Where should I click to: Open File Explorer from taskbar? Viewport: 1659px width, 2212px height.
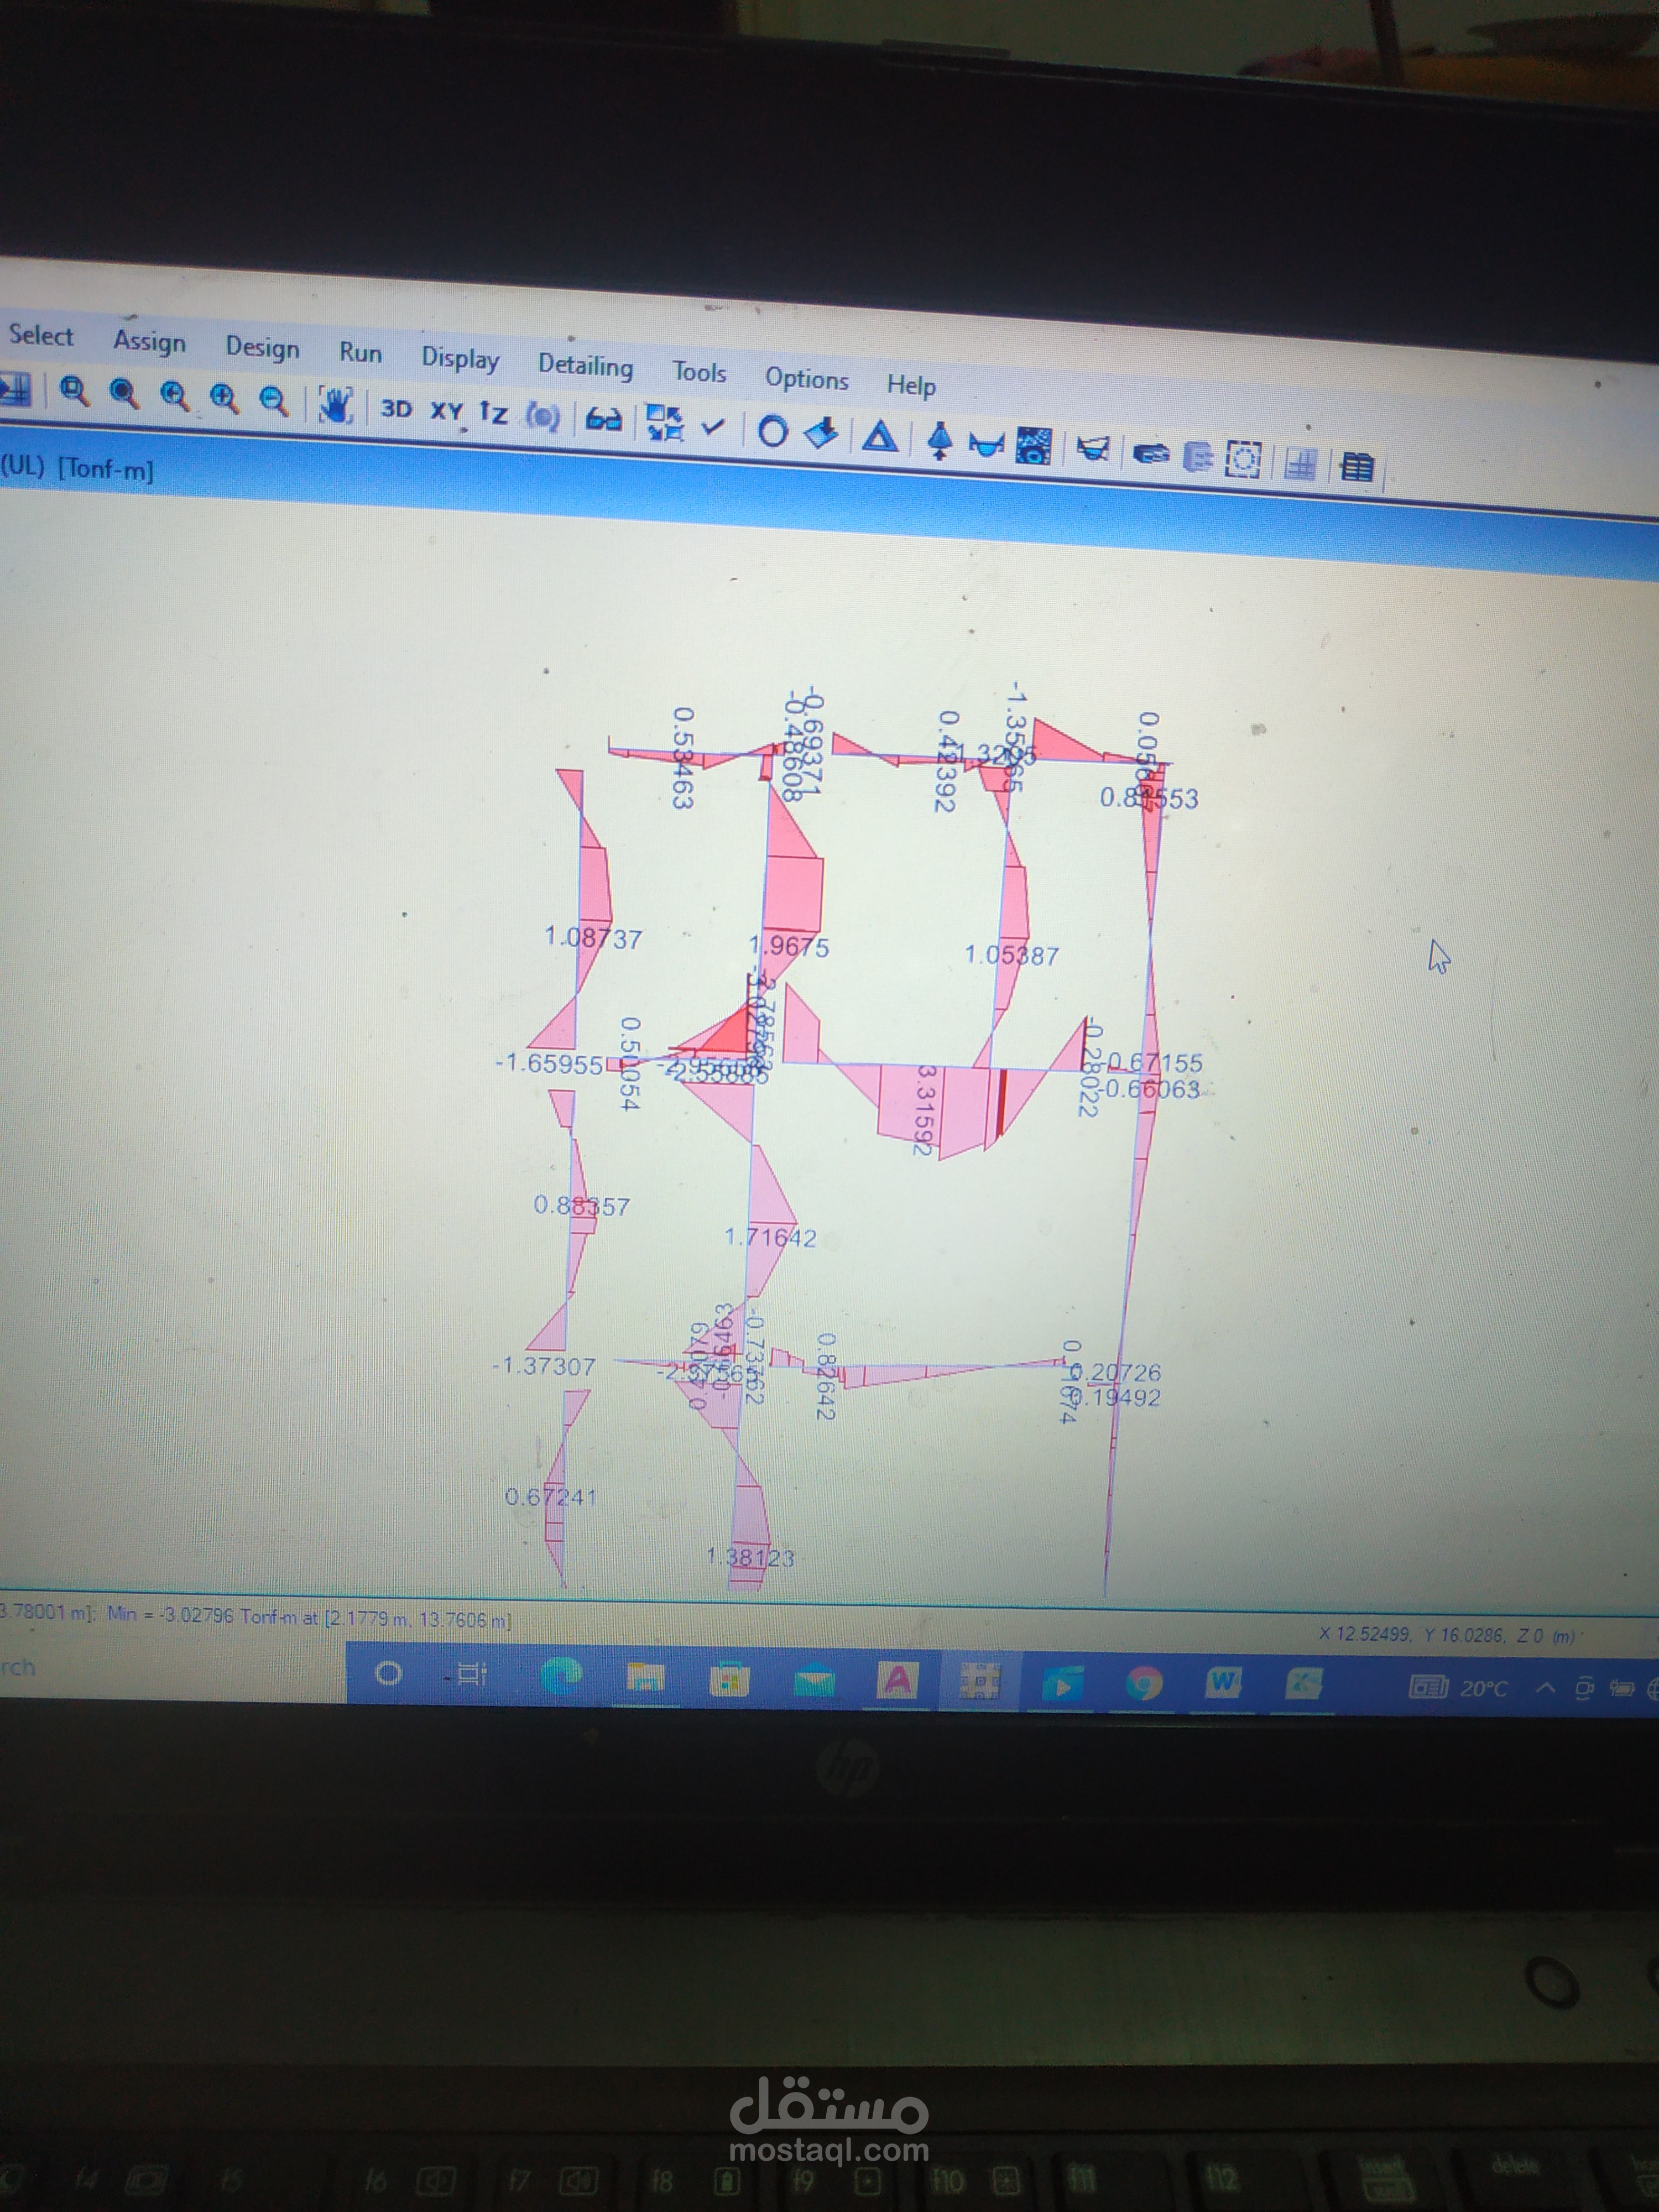click(645, 1677)
